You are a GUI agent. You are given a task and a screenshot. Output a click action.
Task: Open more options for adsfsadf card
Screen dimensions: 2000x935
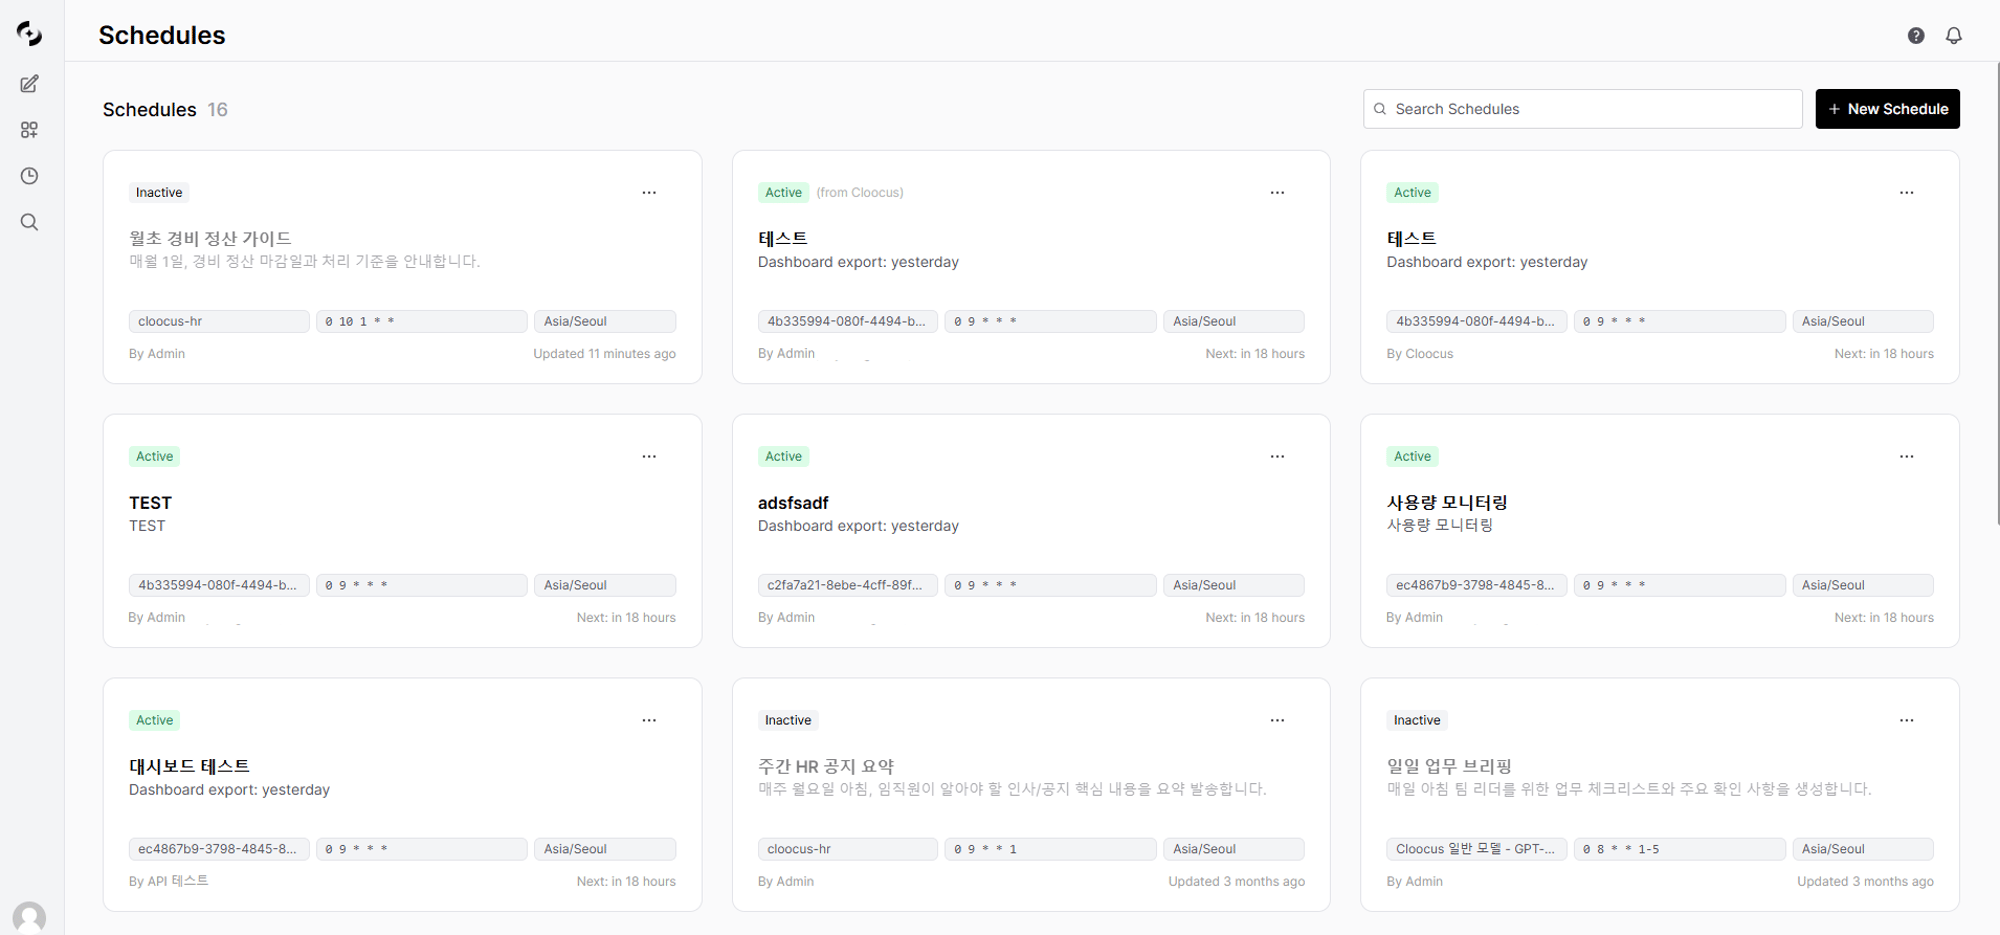[1277, 456]
